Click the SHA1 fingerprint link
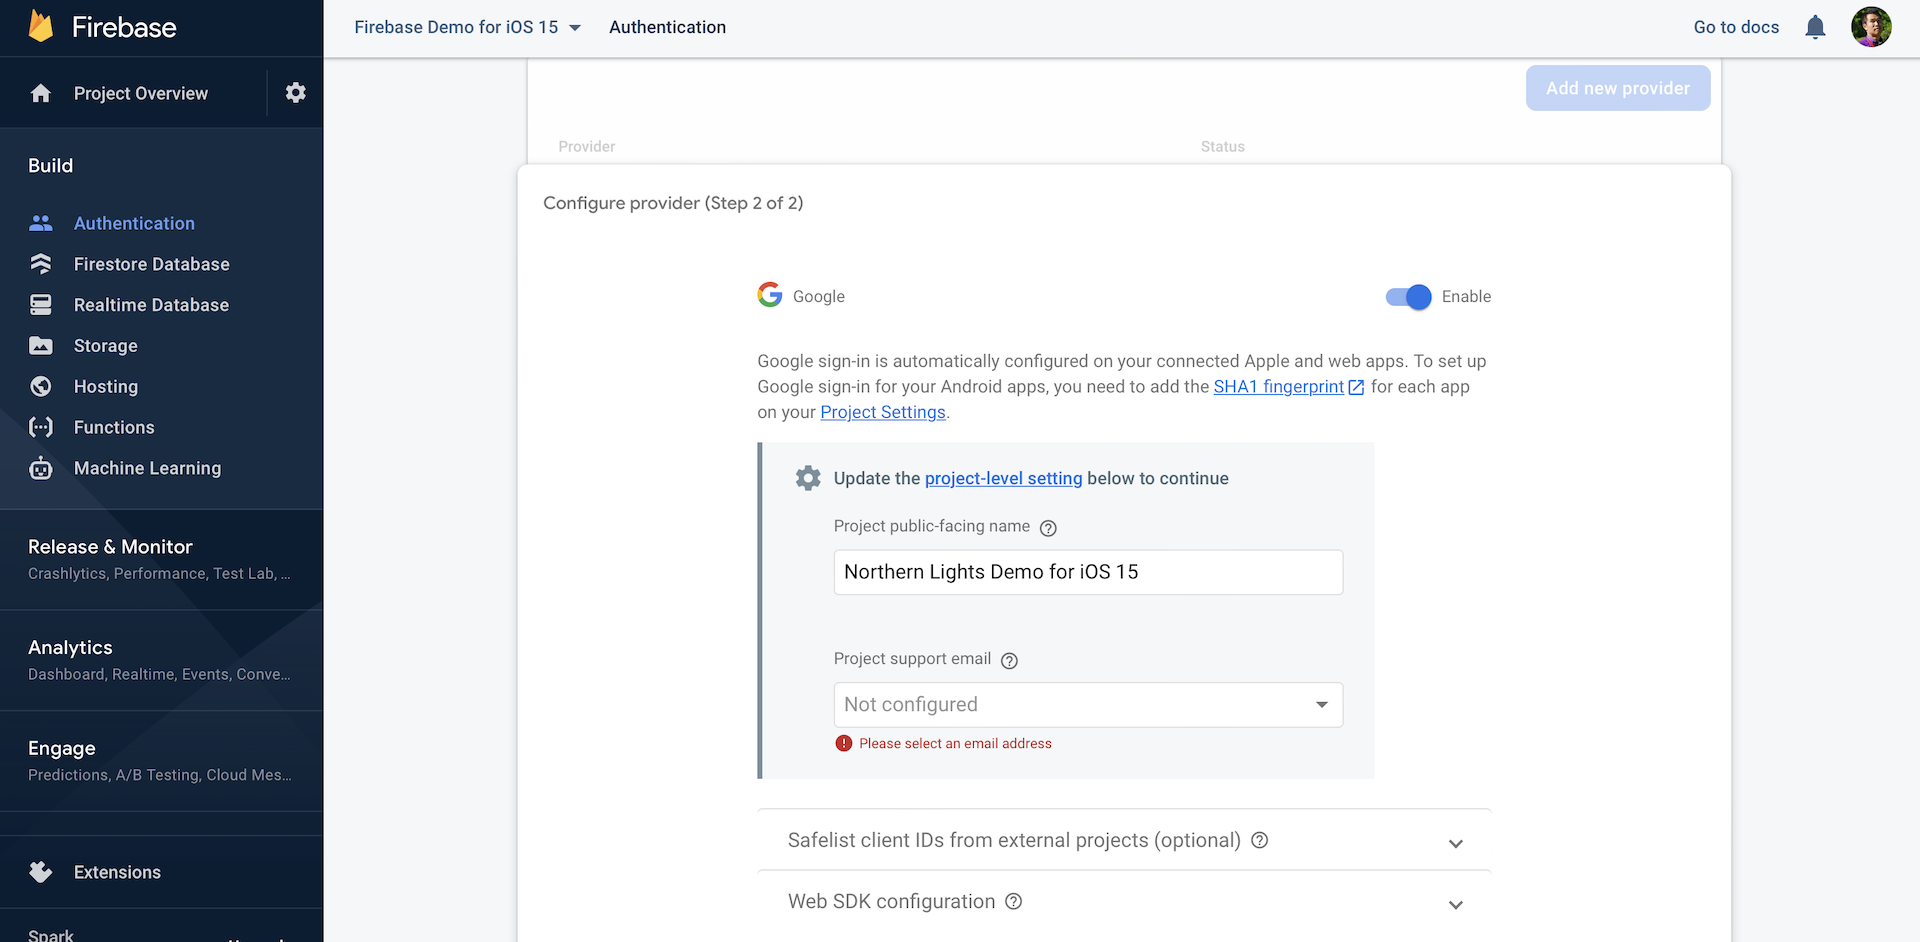The width and height of the screenshot is (1920, 942). pyautogui.click(x=1278, y=387)
